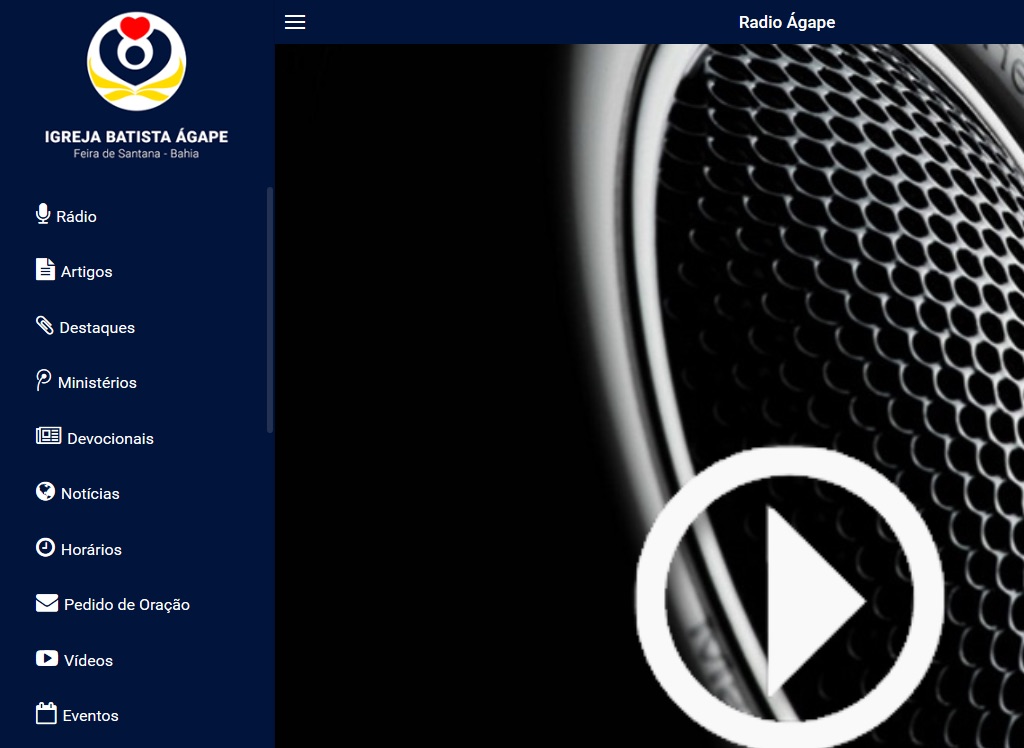The height and width of the screenshot is (748, 1024).
Task: Click the IGREJA BATISTA ÁGAPE heading
Action: tap(136, 137)
